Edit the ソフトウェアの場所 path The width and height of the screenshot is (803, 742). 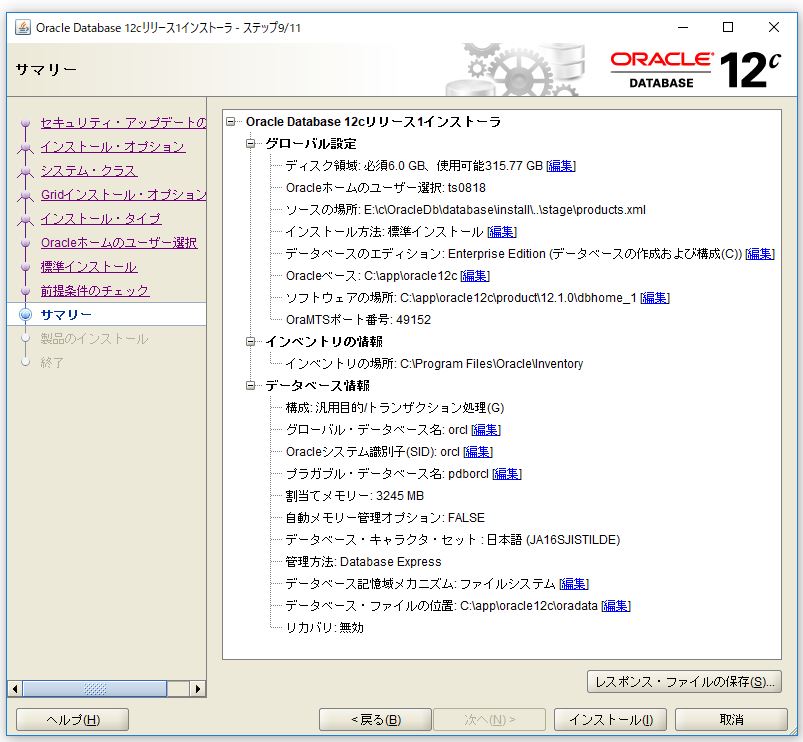(655, 298)
